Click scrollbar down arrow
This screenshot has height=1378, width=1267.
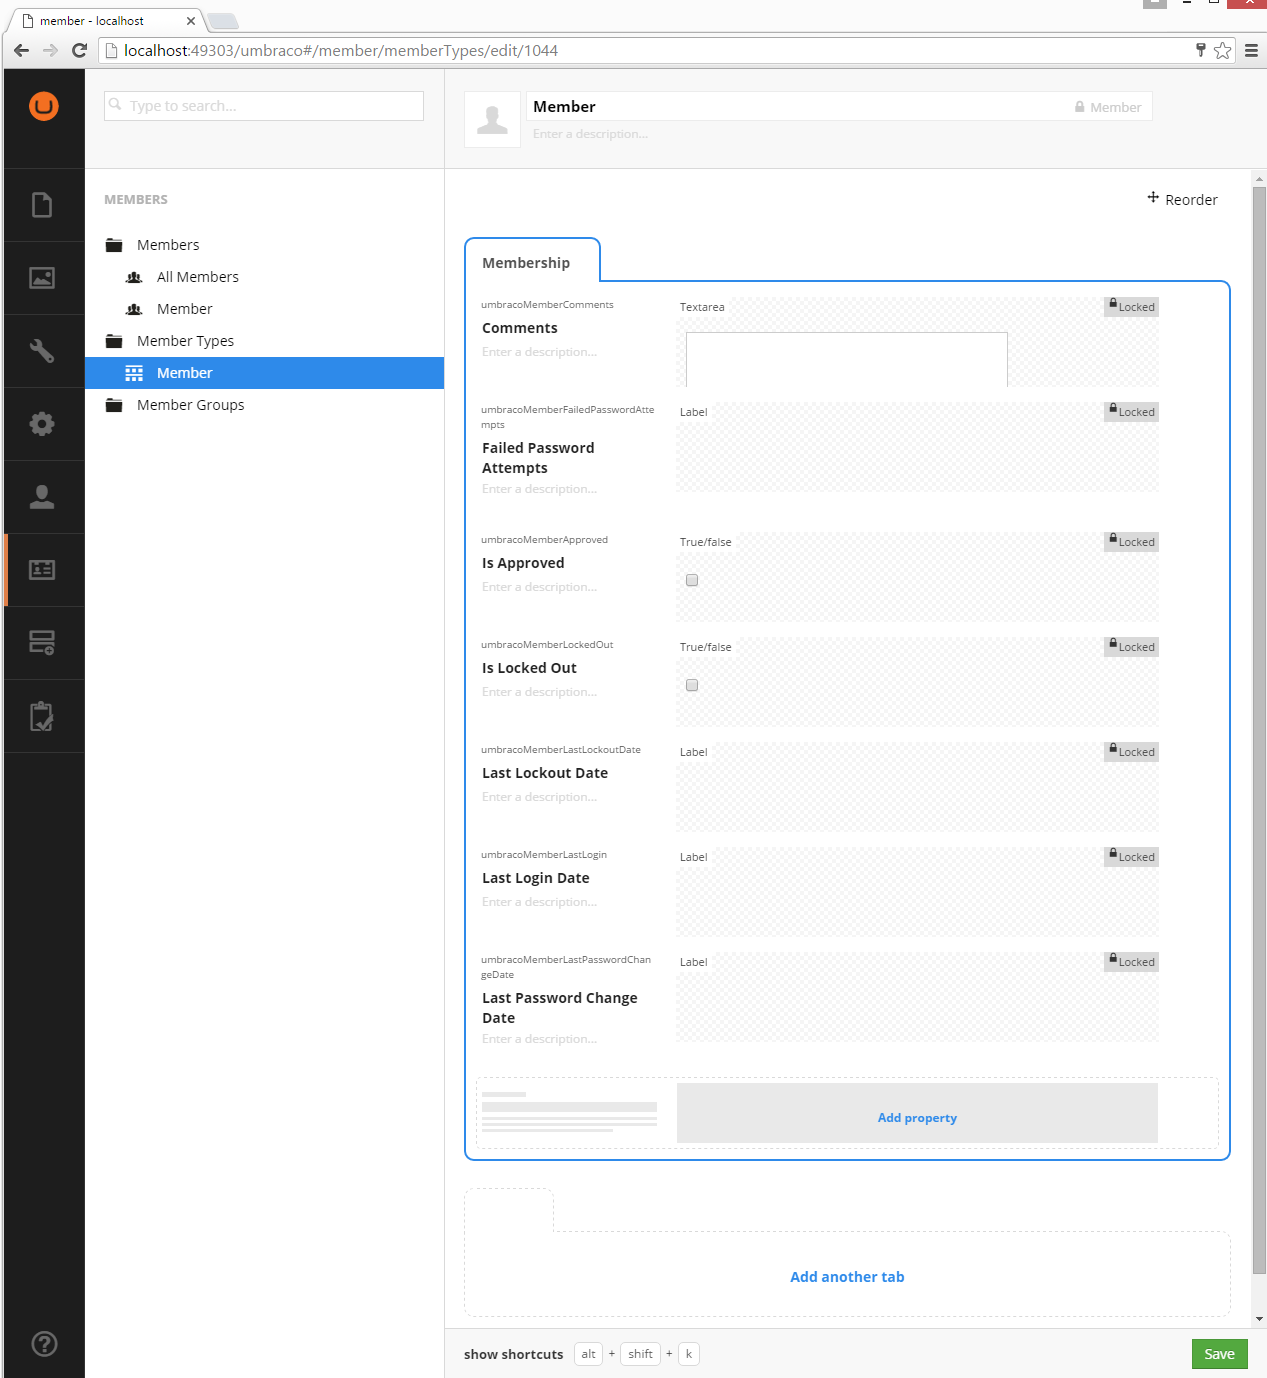point(1259,1319)
